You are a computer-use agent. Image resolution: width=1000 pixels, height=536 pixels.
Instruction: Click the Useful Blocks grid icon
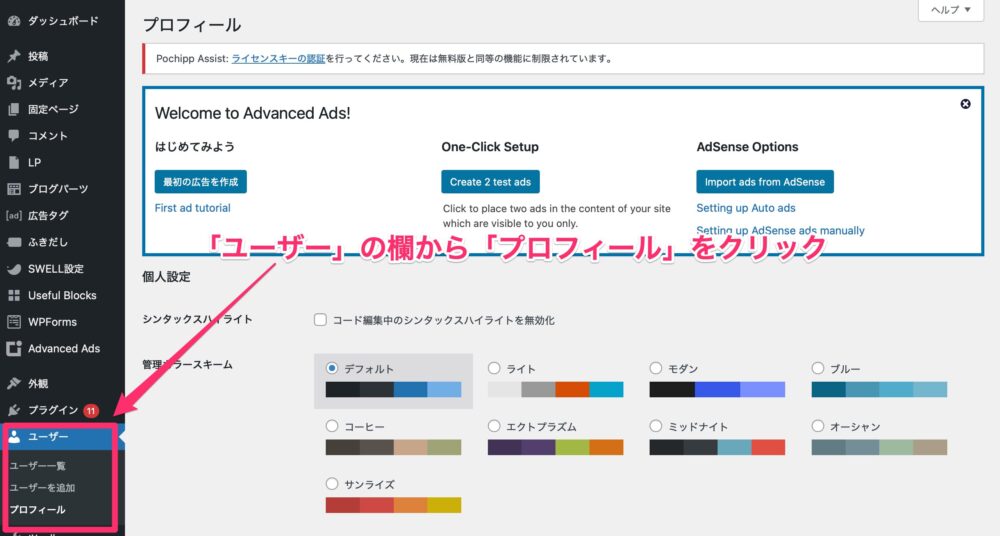pos(13,295)
